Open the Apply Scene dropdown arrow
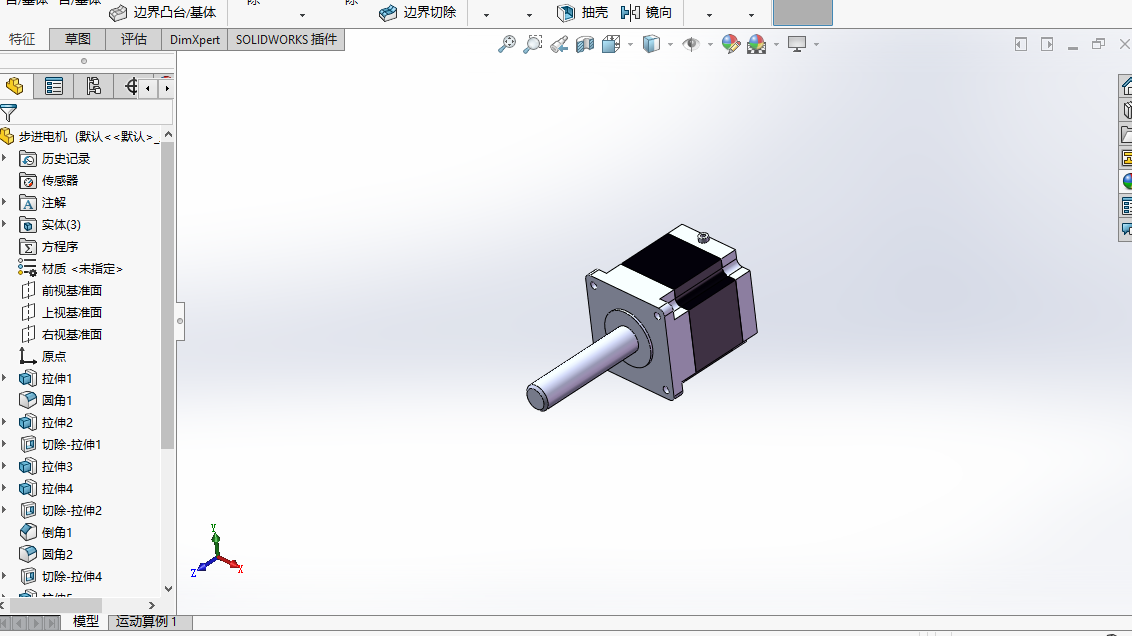Screen dimensions: 1132x636 coord(776,45)
